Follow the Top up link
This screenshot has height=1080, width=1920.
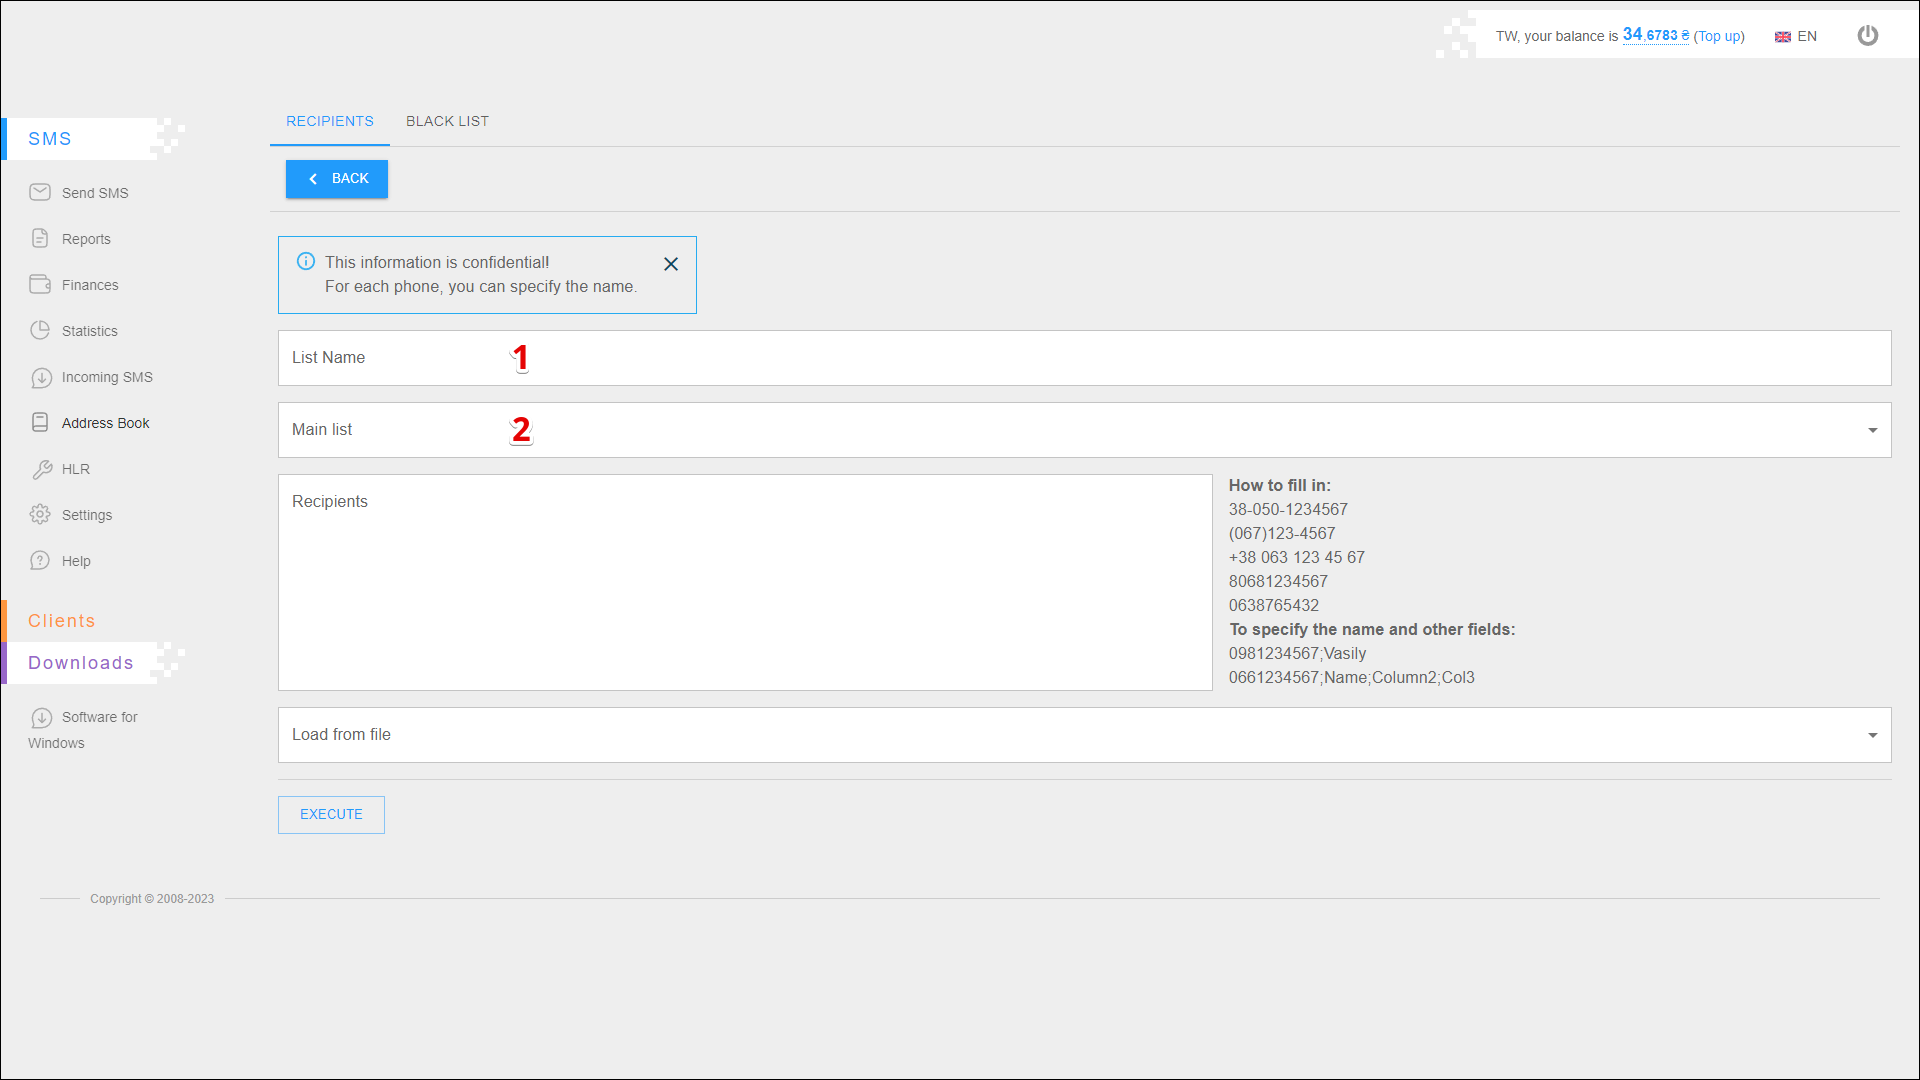[x=1719, y=36]
